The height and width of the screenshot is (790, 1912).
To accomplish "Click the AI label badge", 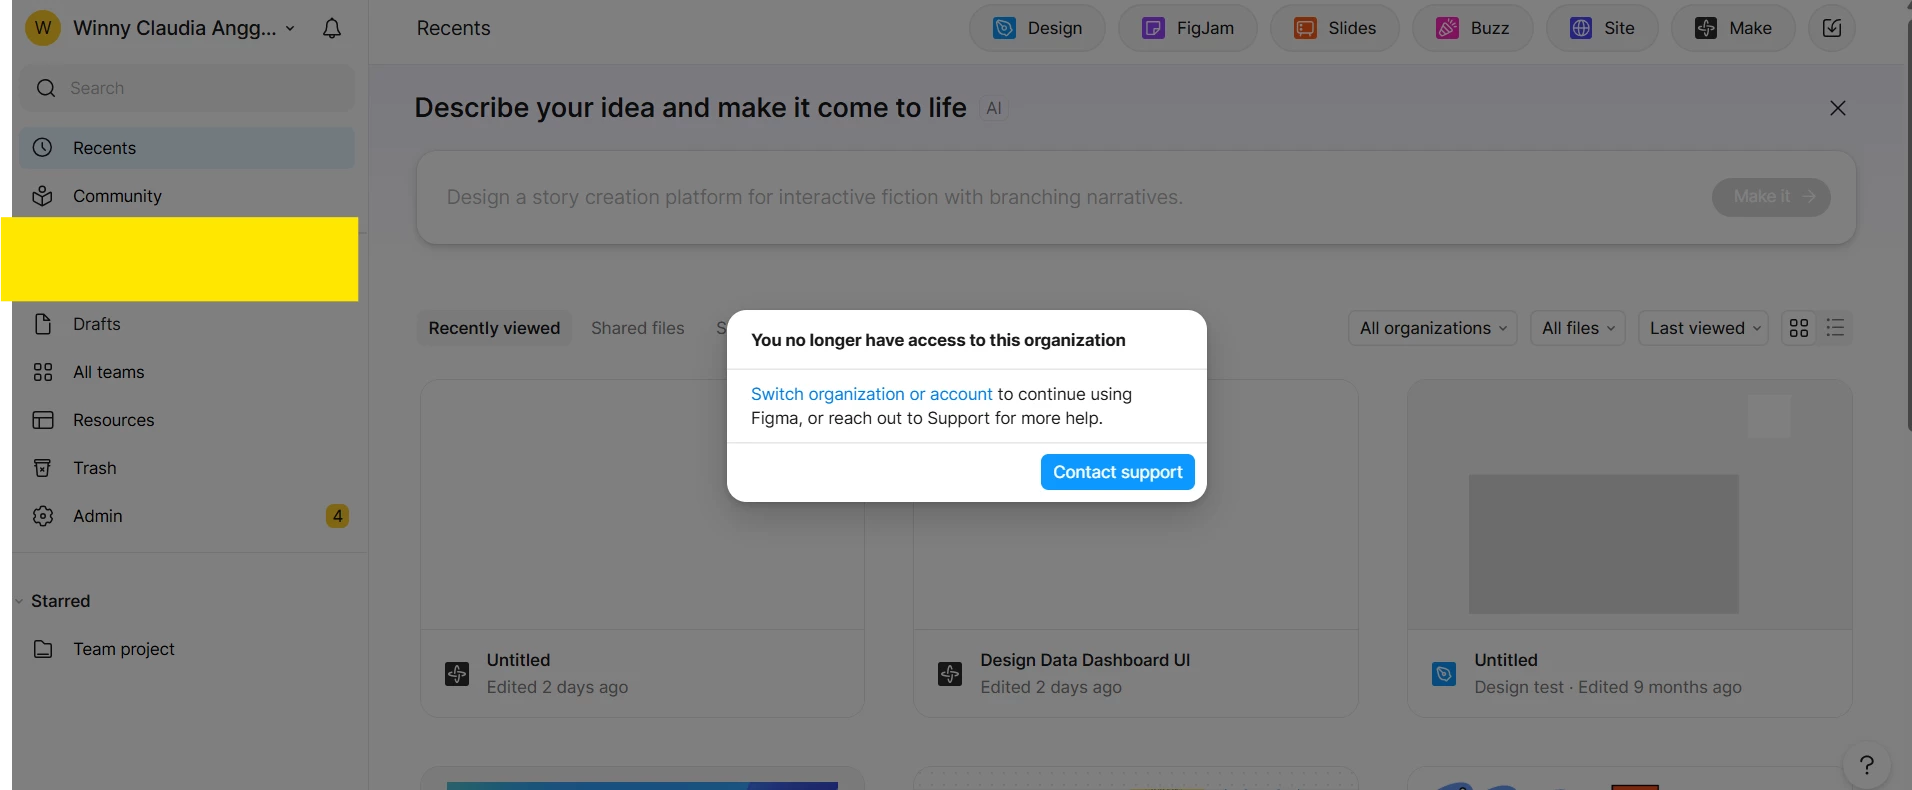I will pyautogui.click(x=994, y=108).
